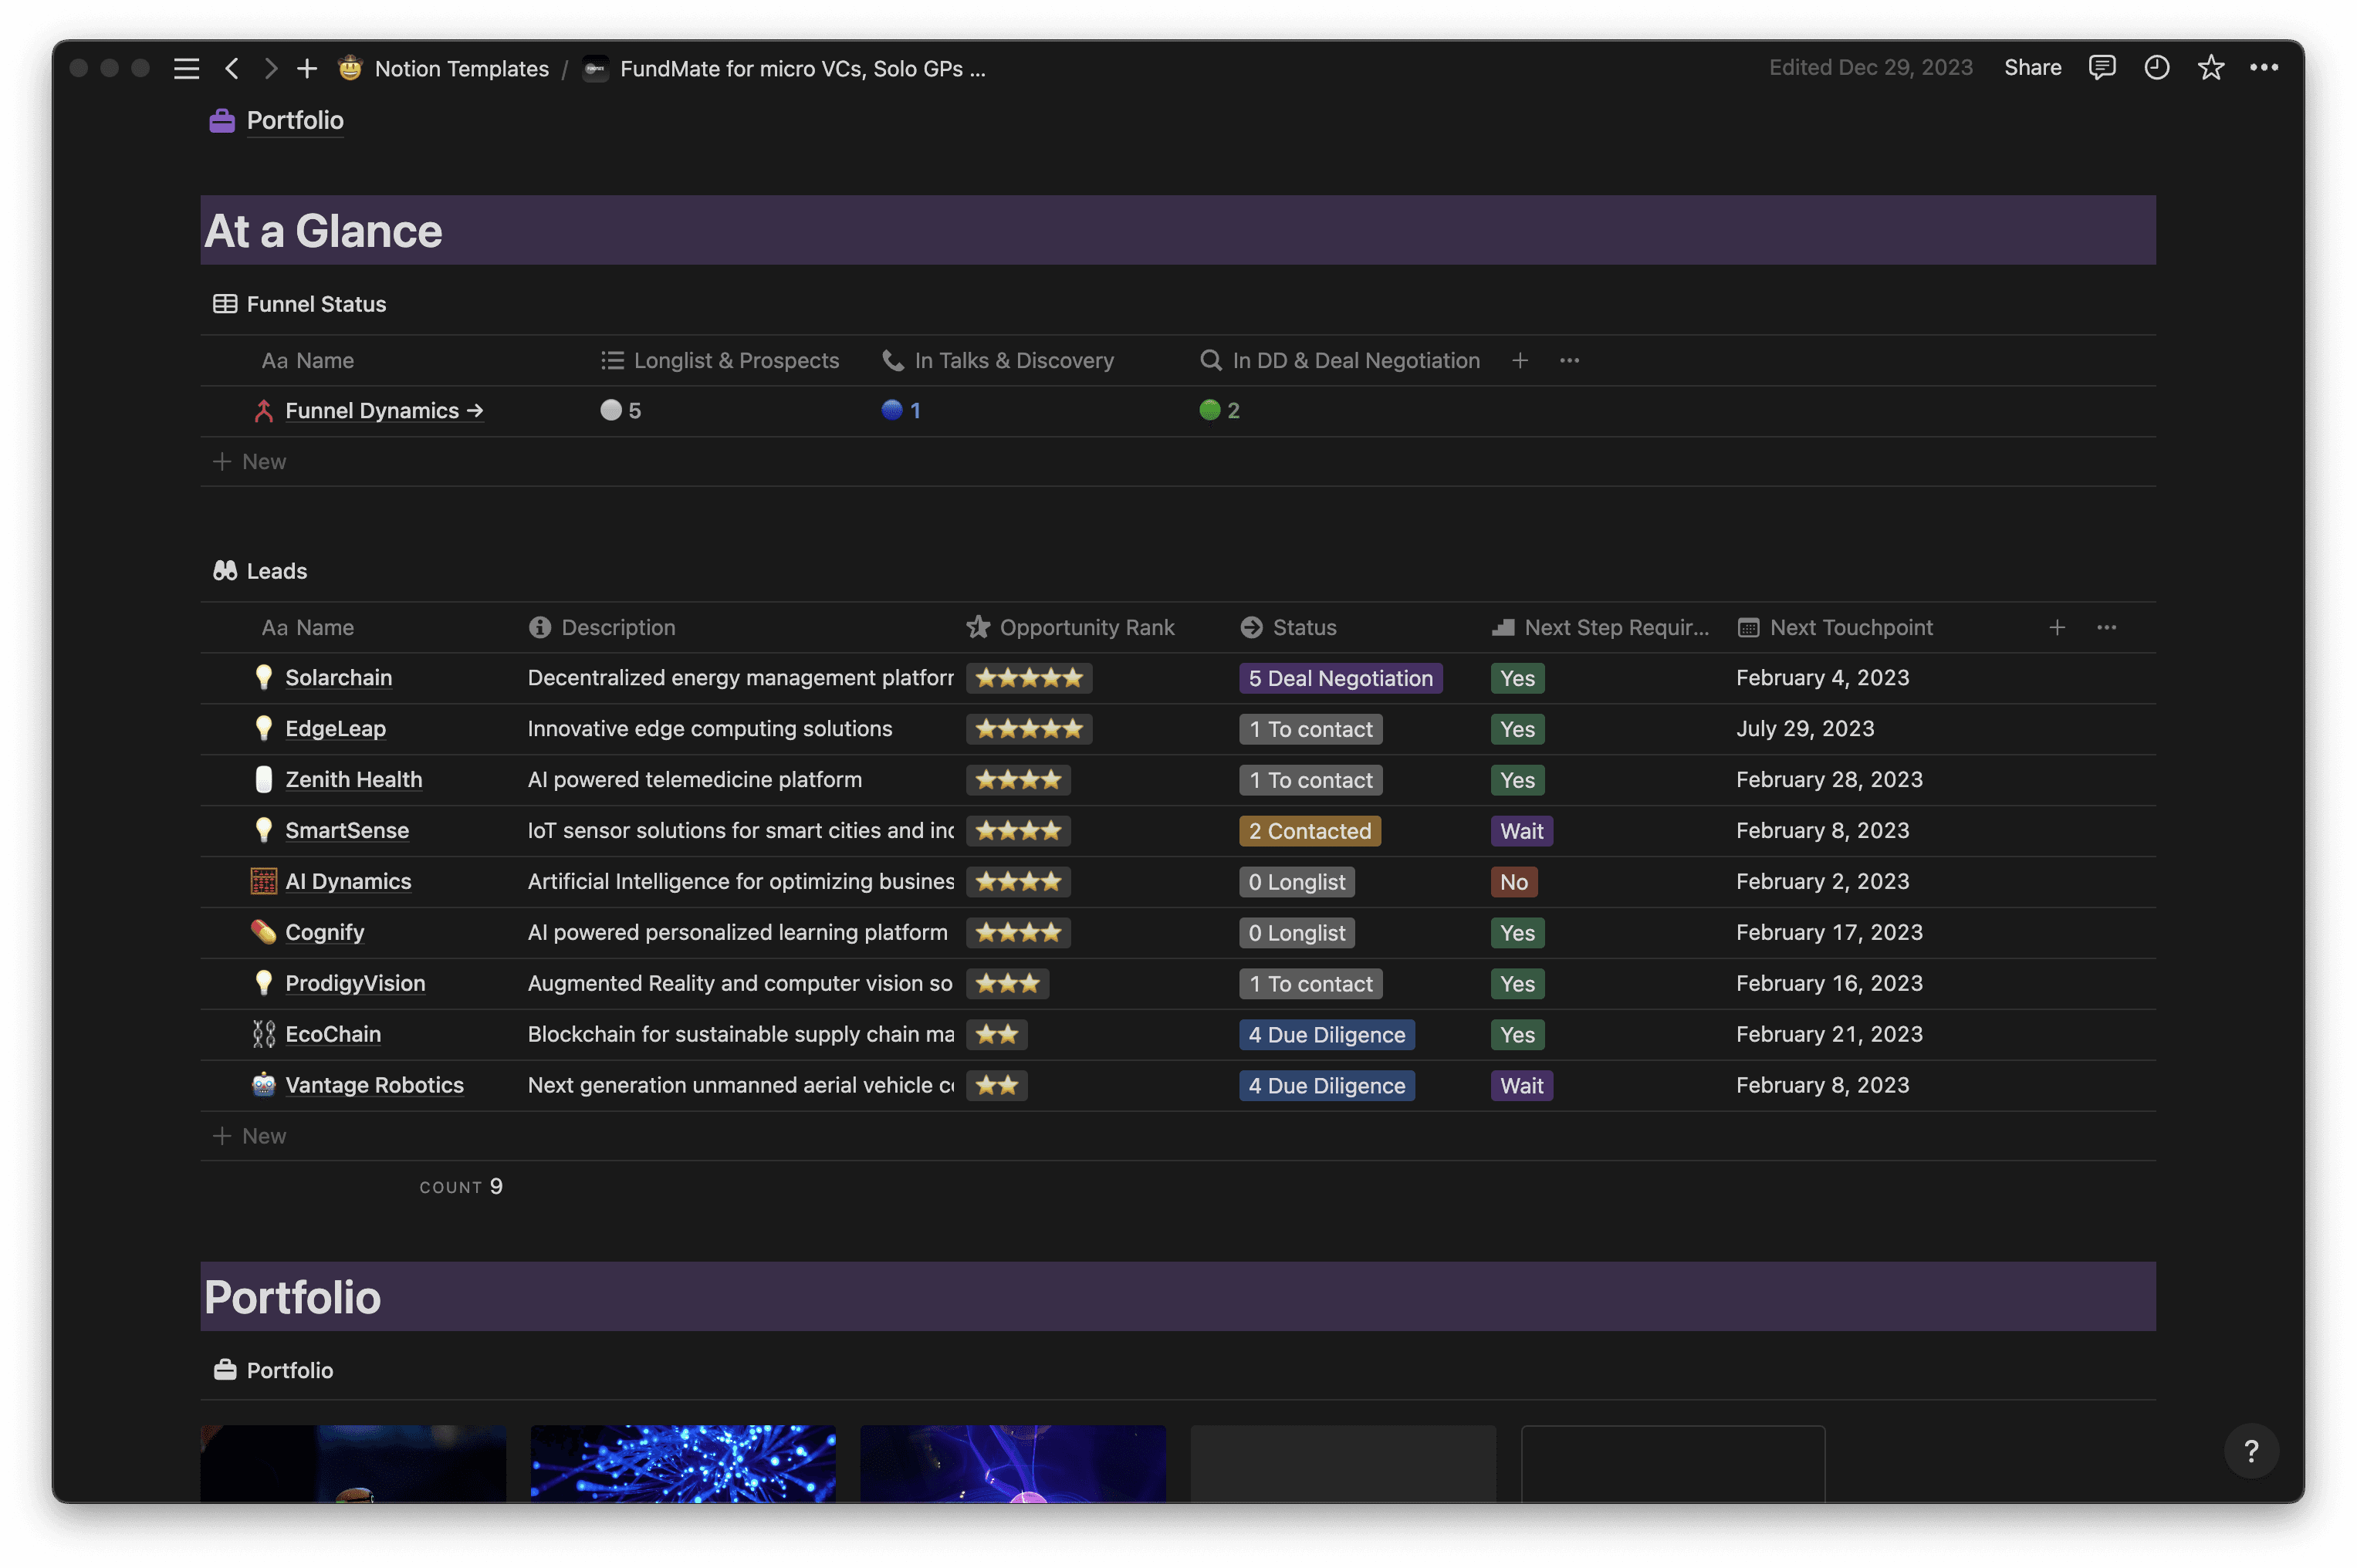Click the comments speech bubble icon
2357x1568 pixels.
point(2101,68)
